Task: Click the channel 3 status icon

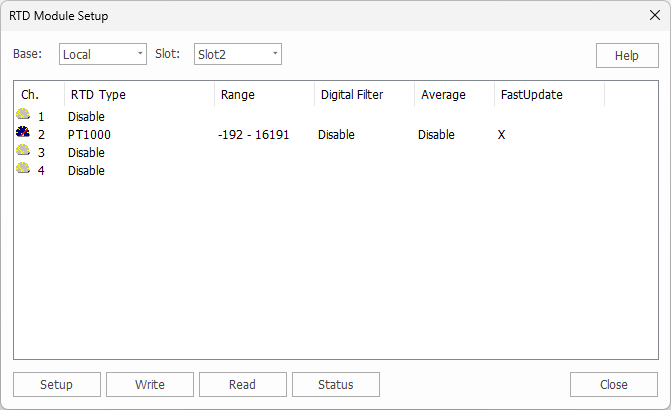Action: 23,152
